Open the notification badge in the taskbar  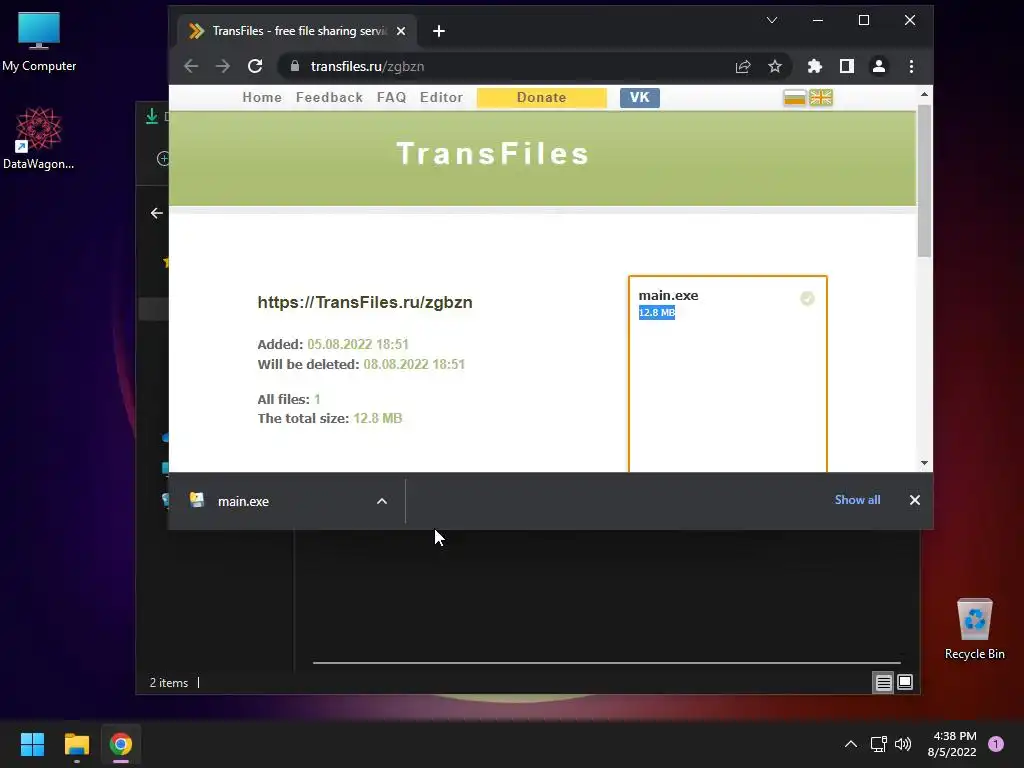click(996, 744)
